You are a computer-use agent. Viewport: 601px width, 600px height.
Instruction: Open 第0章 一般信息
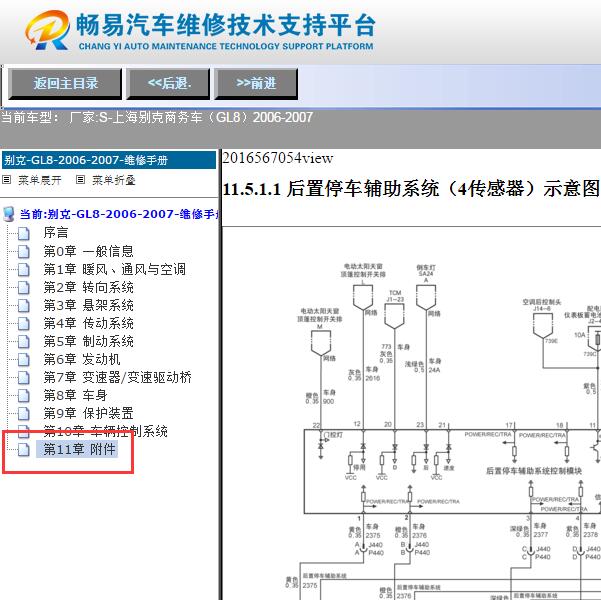click(x=89, y=251)
